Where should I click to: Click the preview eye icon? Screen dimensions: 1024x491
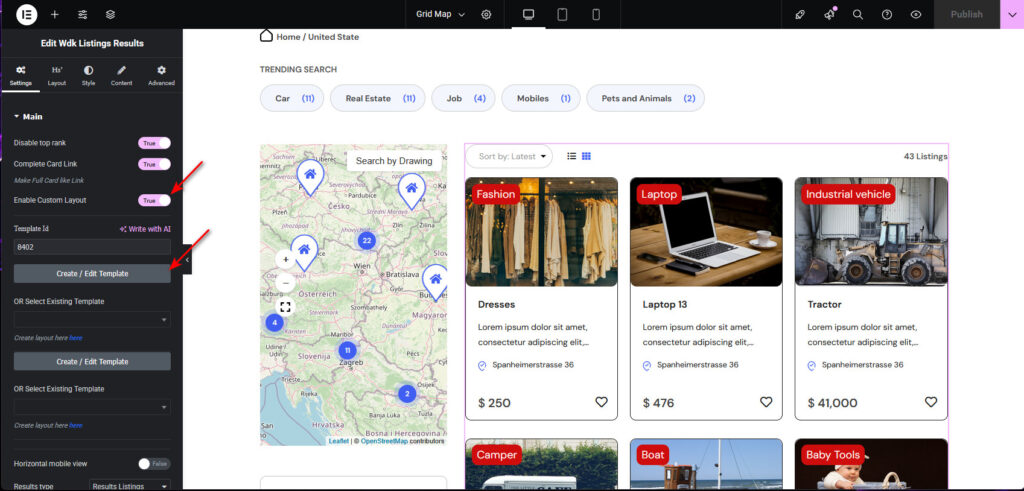[x=916, y=15]
